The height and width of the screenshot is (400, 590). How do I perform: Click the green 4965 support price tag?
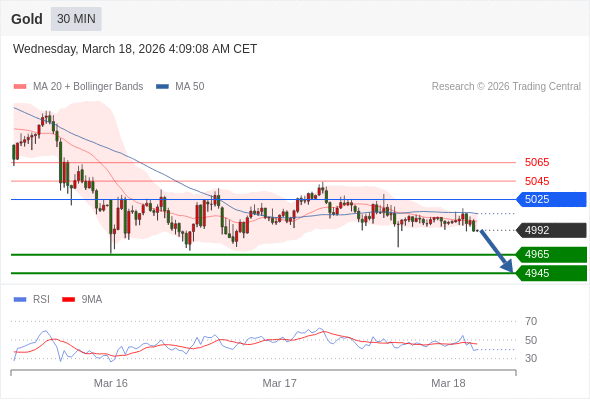pyautogui.click(x=551, y=254)
